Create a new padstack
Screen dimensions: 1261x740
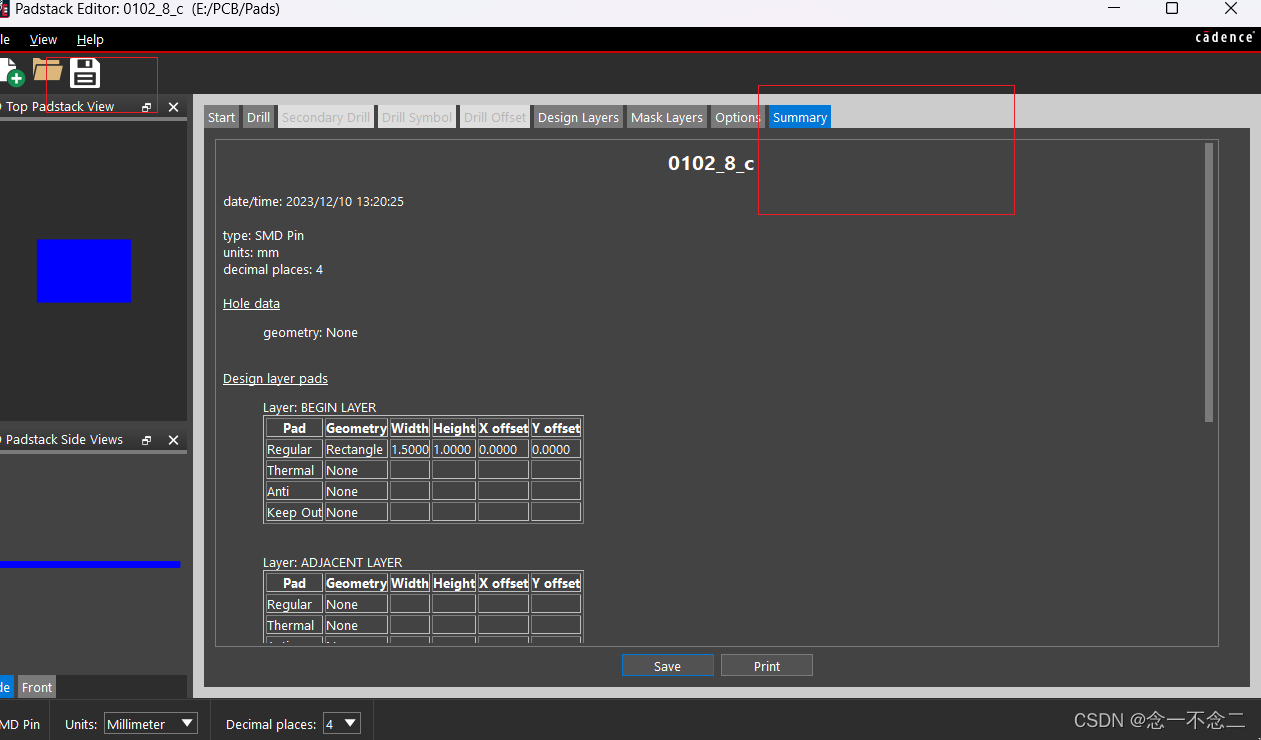(x=10, y=71)
